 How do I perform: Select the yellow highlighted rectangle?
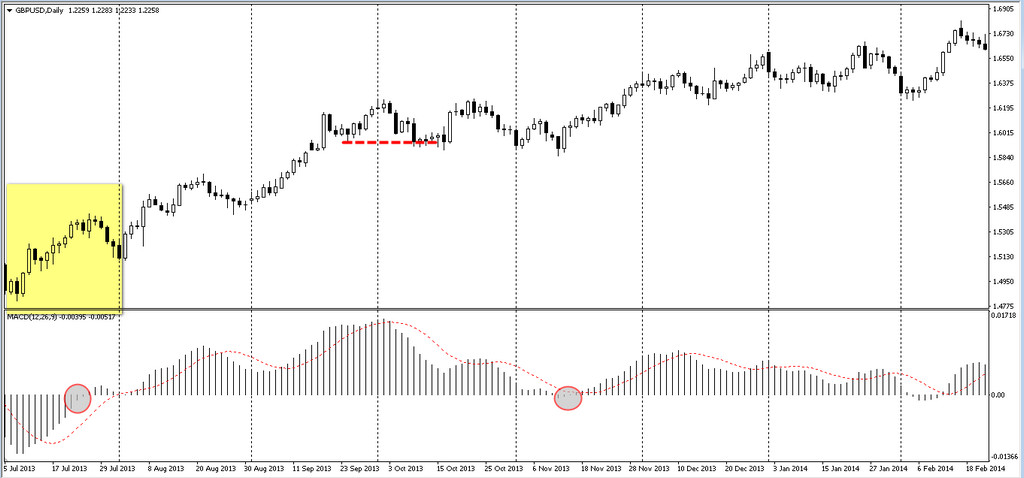[64, 245]
